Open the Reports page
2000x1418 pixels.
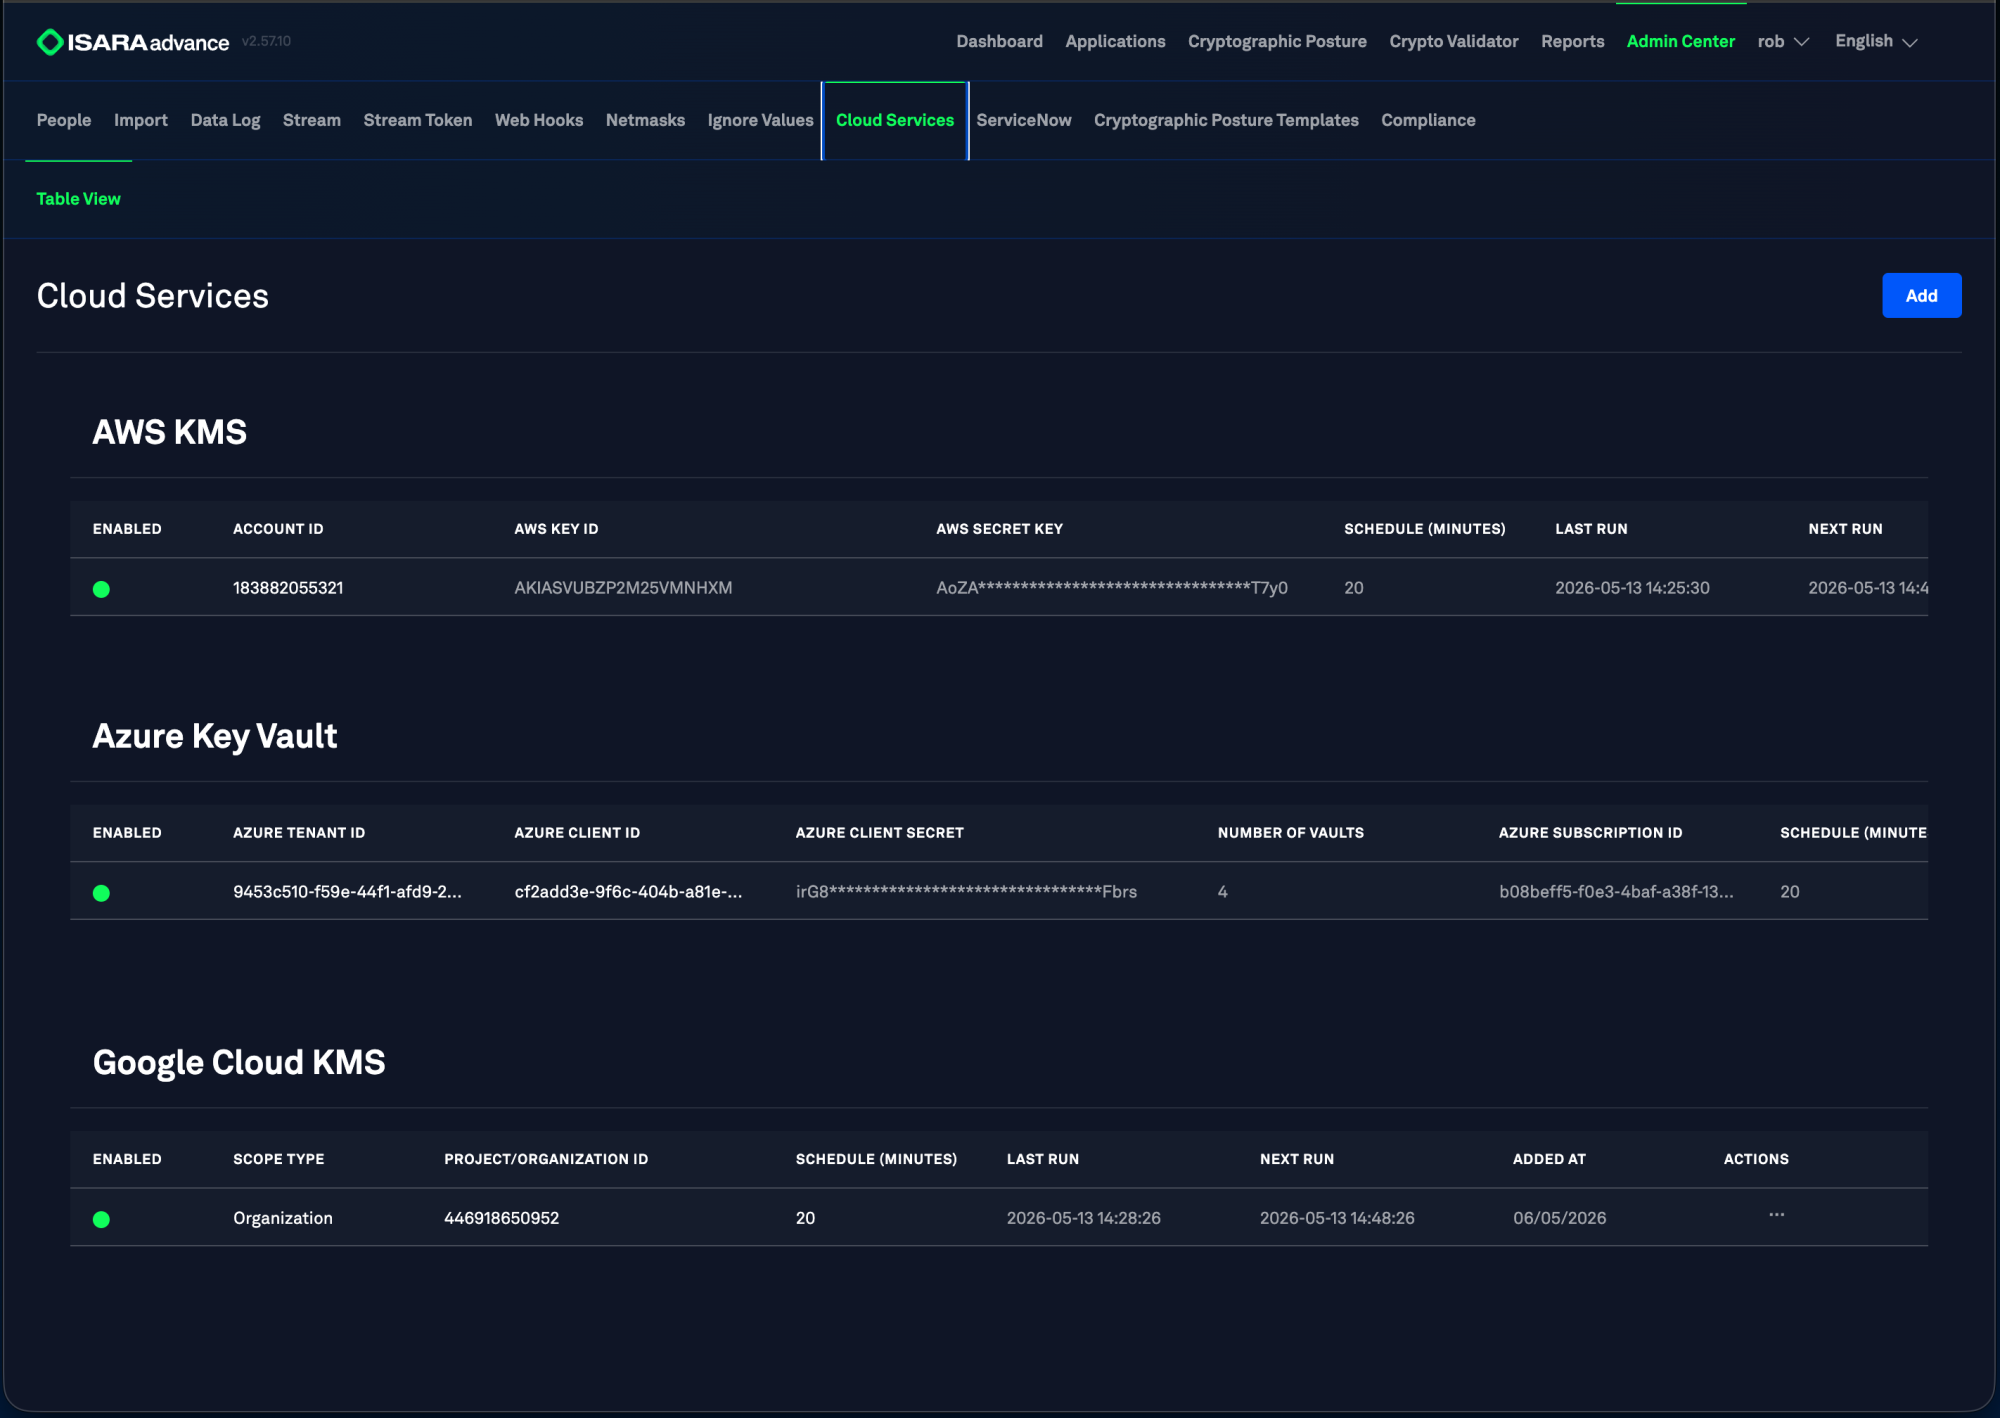coord(1572,42)
